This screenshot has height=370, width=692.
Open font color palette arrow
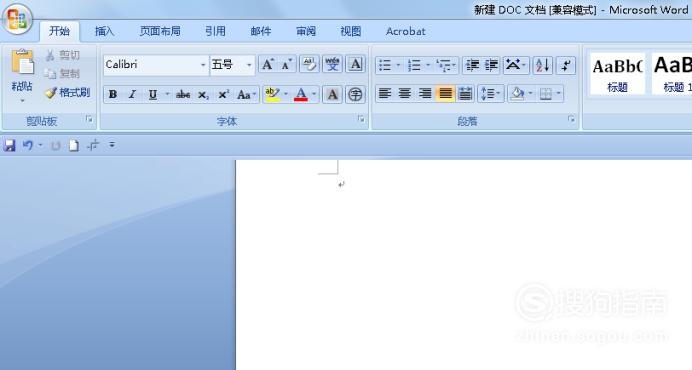click(314, 94)
